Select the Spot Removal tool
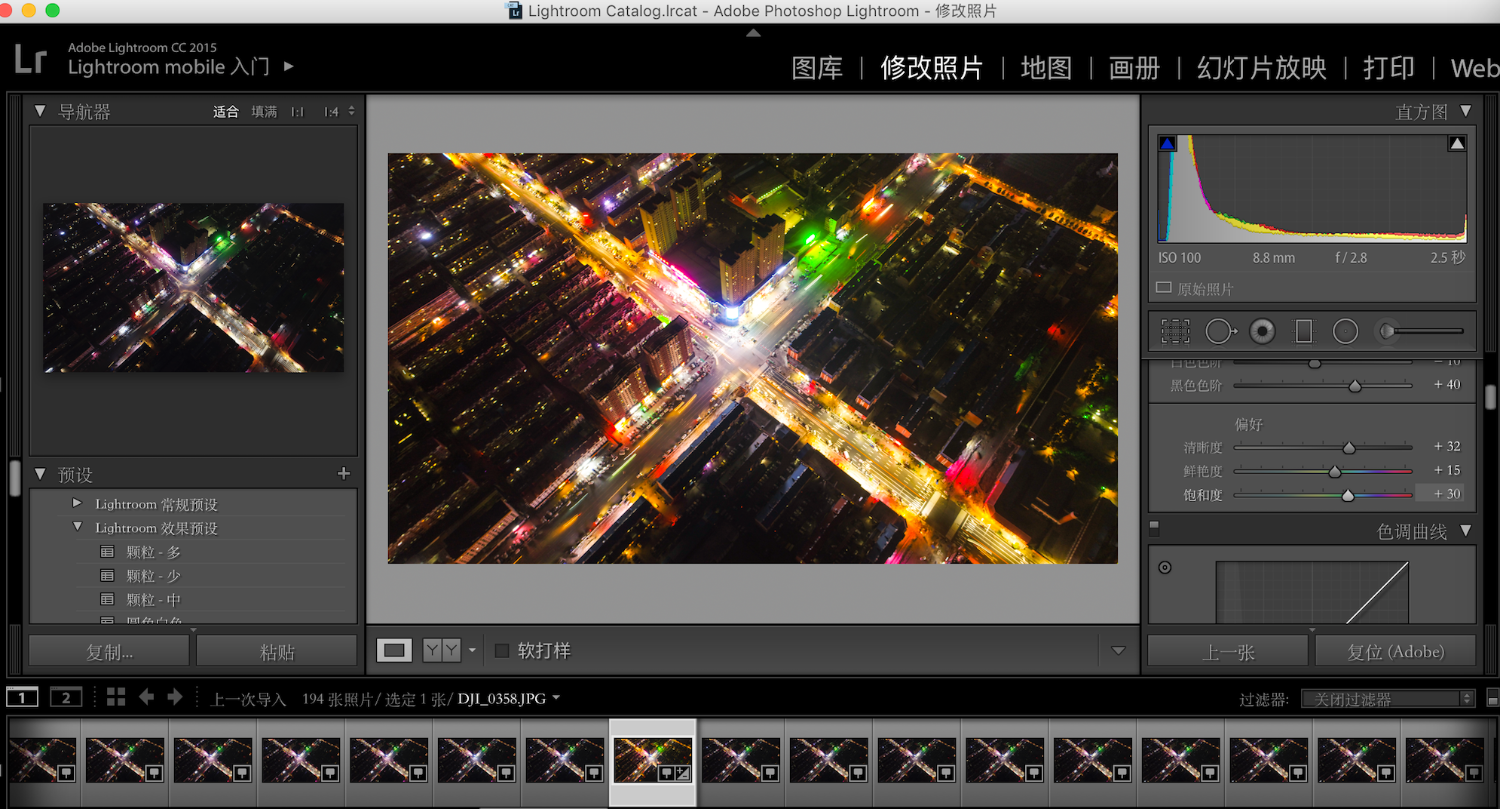Image resolution: width=1500 pixels, height=809 pixels. click(1221, 331)
